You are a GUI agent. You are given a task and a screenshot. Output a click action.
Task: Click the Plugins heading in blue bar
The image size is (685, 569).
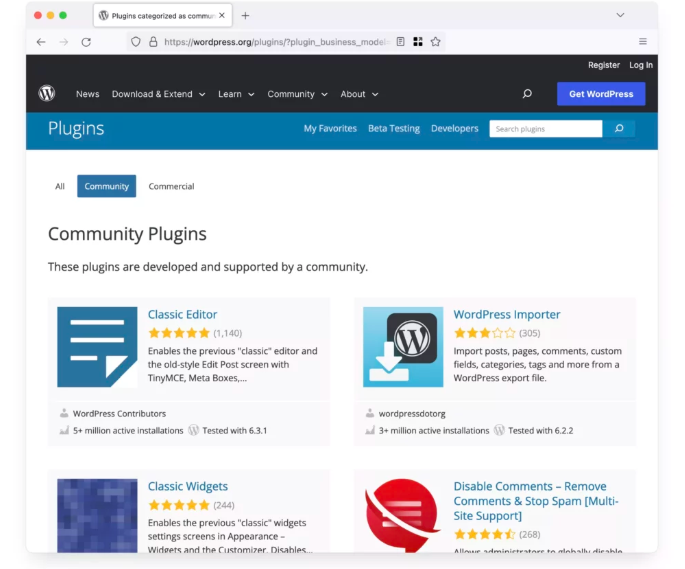[76, 129]
